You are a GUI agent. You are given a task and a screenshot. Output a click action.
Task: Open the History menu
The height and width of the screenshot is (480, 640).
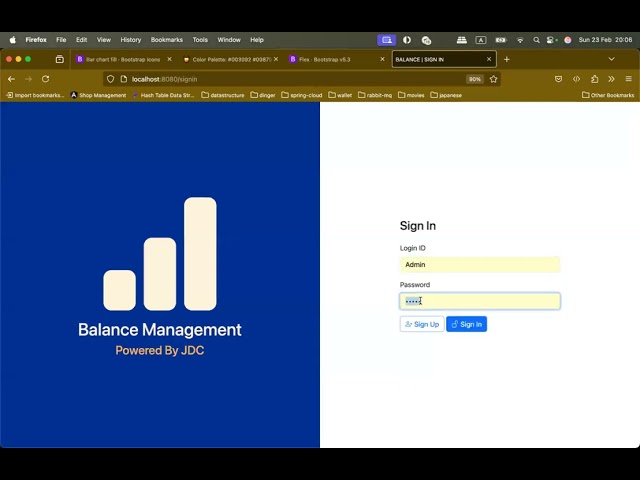pos(131,40)
